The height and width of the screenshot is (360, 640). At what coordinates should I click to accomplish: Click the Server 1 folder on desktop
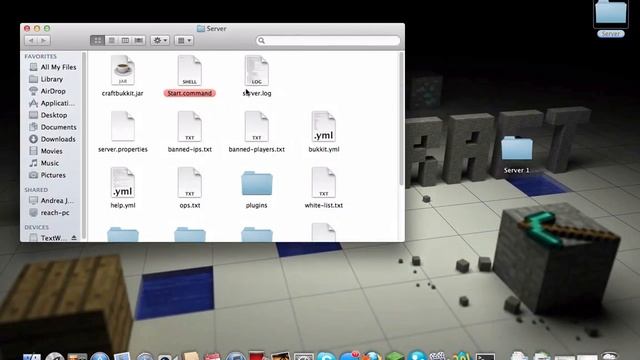(x=517, y=149)
